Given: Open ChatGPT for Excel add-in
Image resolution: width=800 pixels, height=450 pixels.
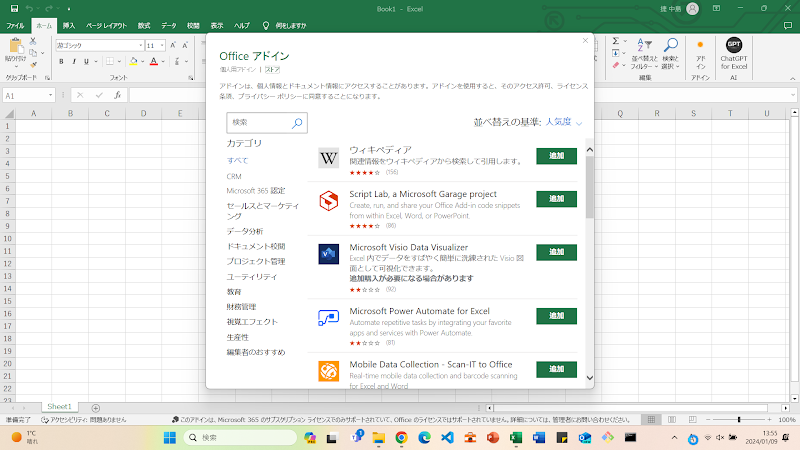Looking at the screenshot, I should [x=734, y=53].
